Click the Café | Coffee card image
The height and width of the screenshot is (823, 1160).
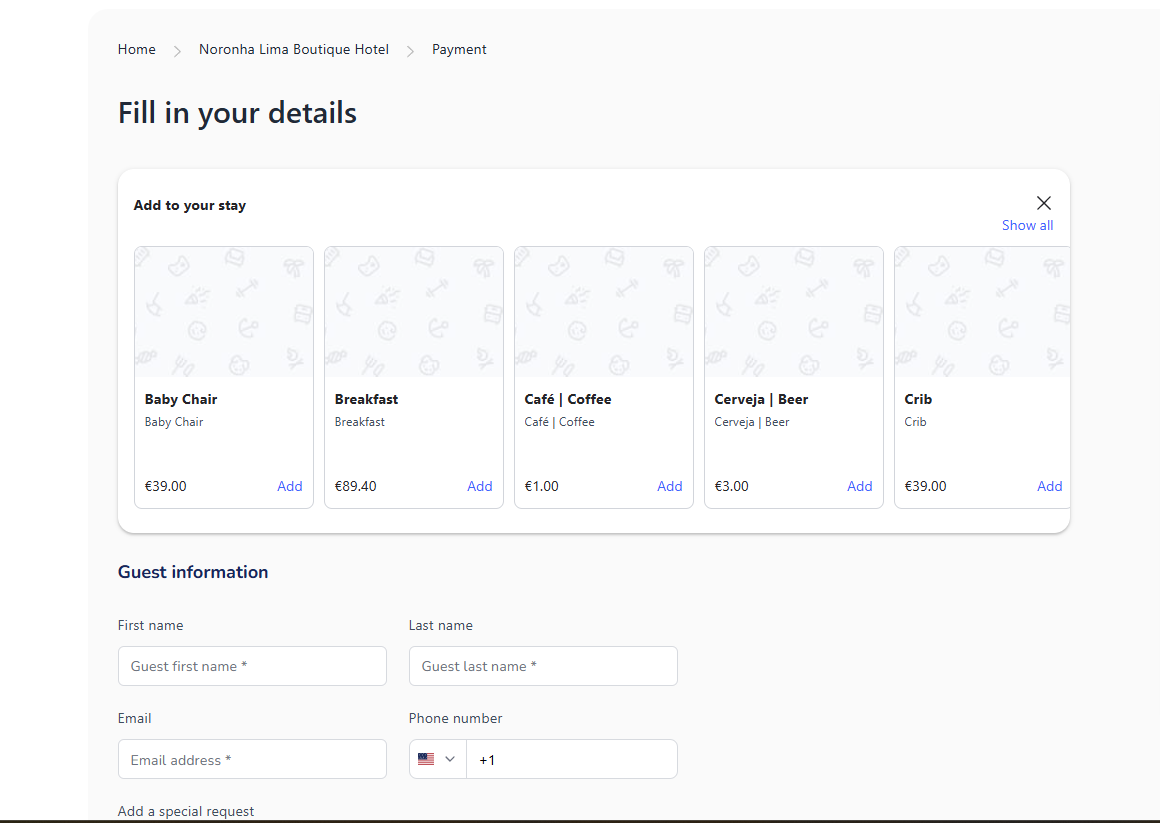(604, 312)
